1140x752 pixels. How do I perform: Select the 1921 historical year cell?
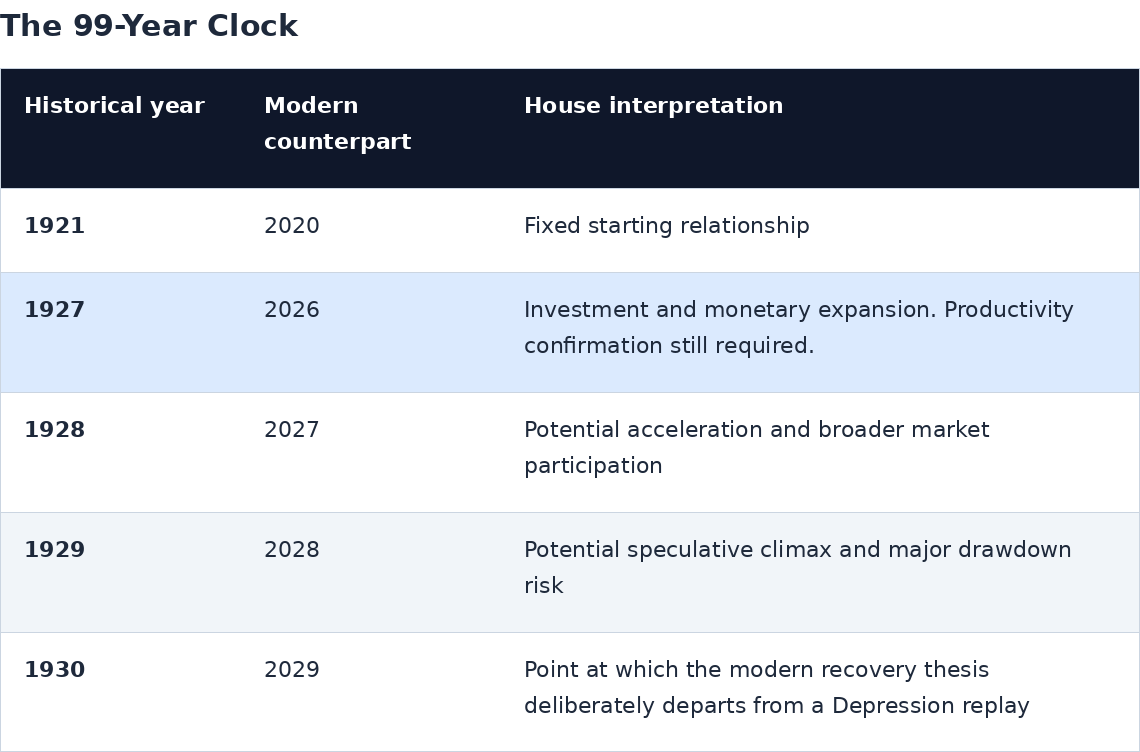click(55, 225)
